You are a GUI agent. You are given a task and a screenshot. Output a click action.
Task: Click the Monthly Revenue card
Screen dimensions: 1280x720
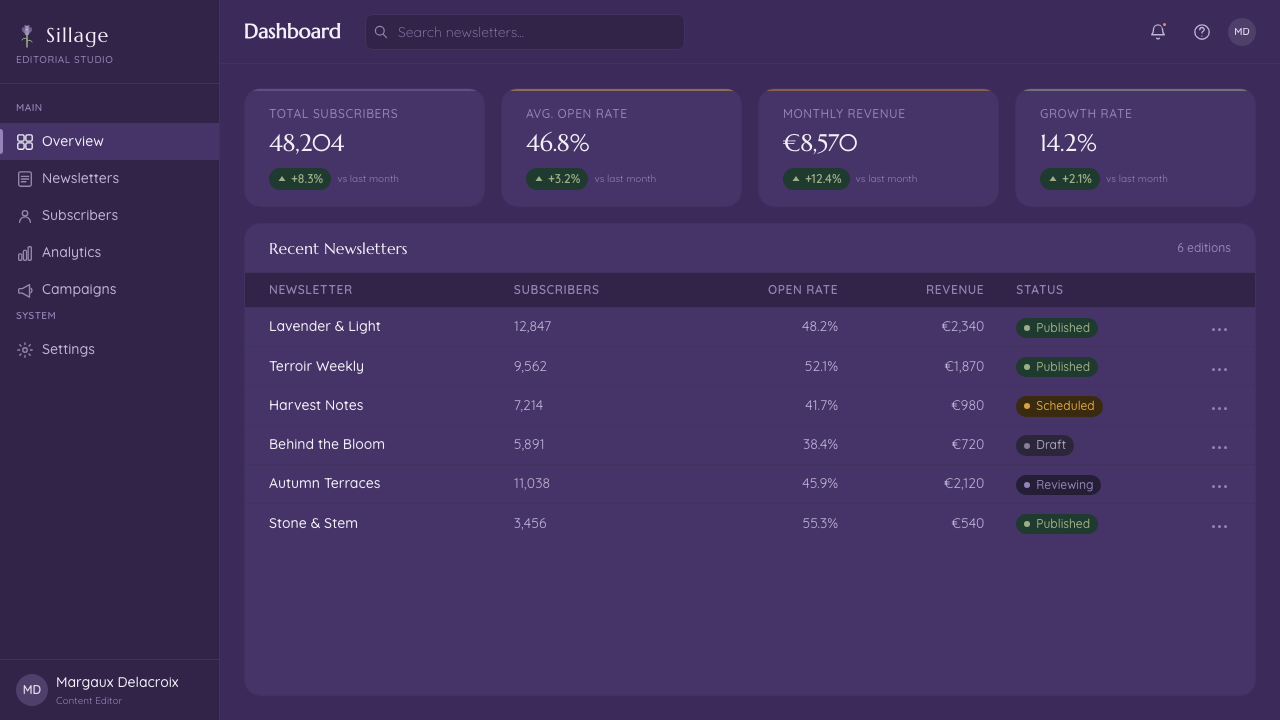(x=879, y=148)
